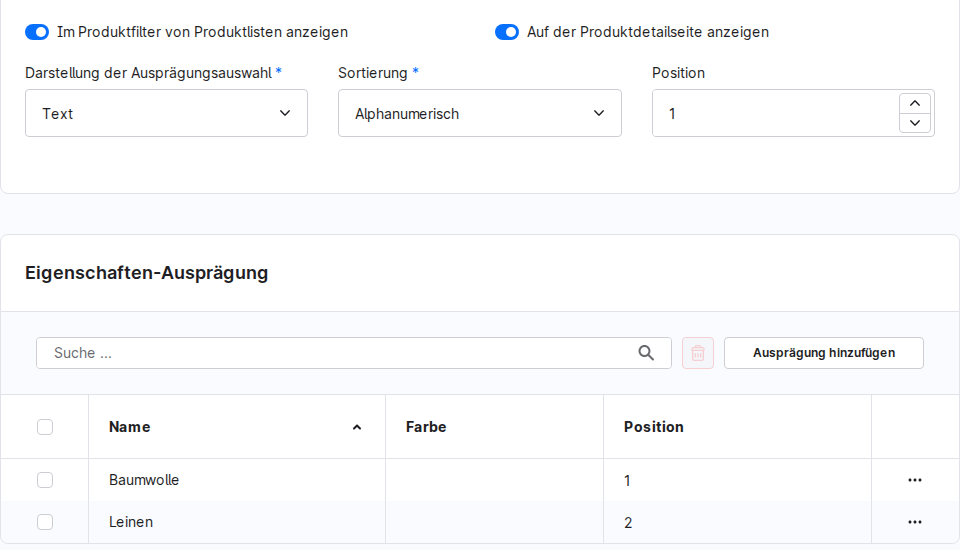Click the Farbe column header
The image size is (960, 550).
(494, 427)
